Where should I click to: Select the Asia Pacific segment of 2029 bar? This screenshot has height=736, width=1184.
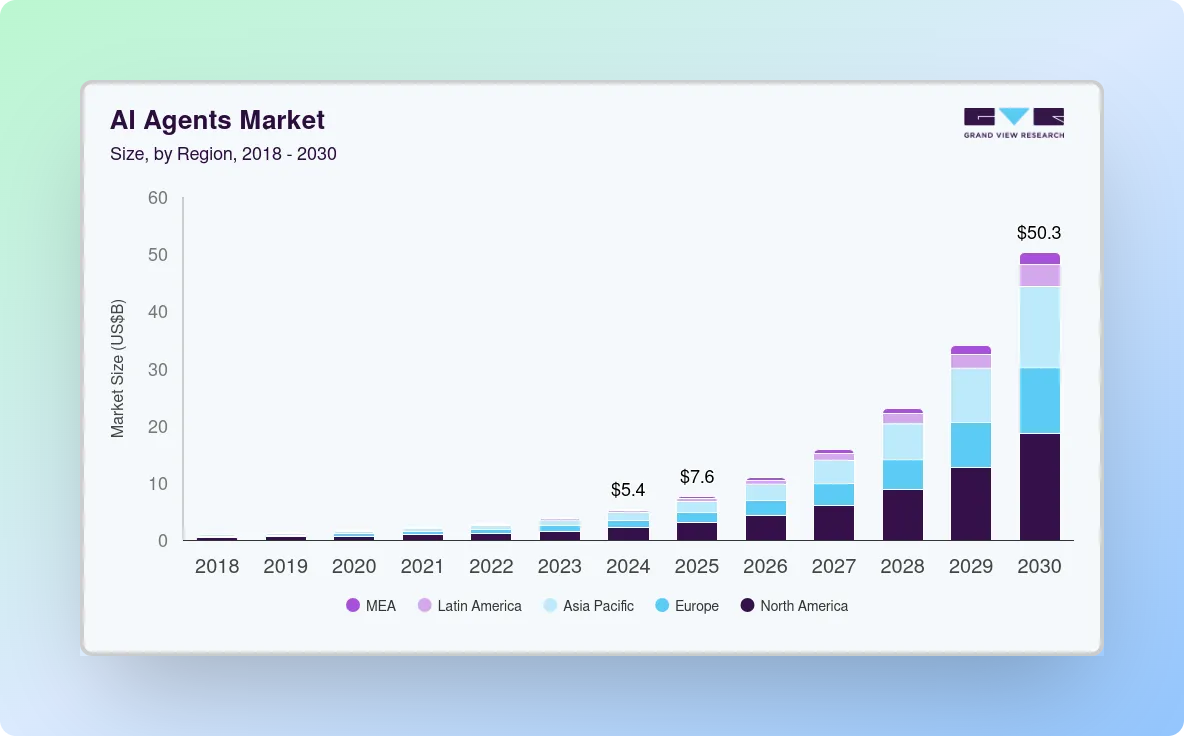(x=971, y=396)
